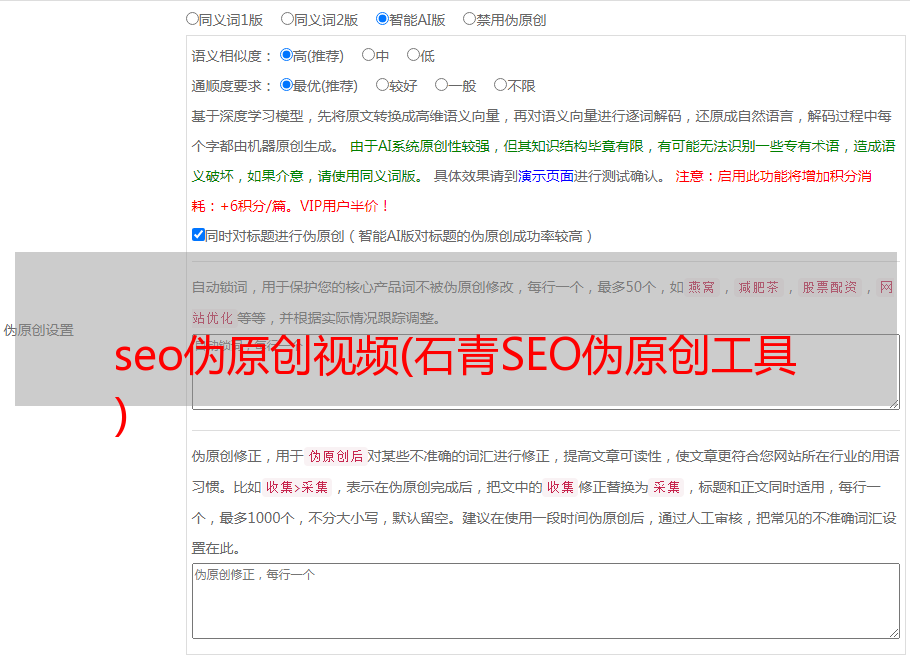This screenshot has width=911, height=658.
Task: Set 通顺度要求 to 较好
Action: coord(382,85)
